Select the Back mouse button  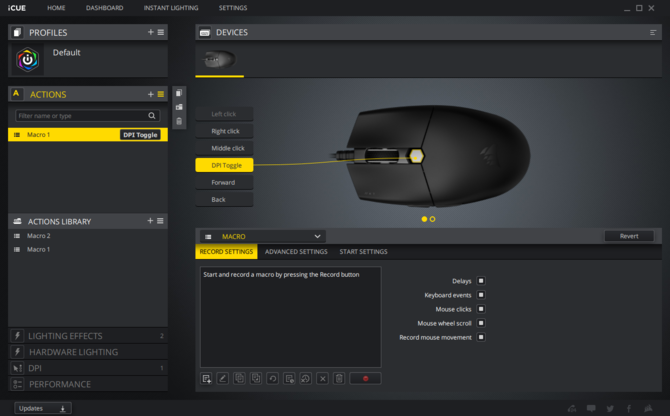224,199
